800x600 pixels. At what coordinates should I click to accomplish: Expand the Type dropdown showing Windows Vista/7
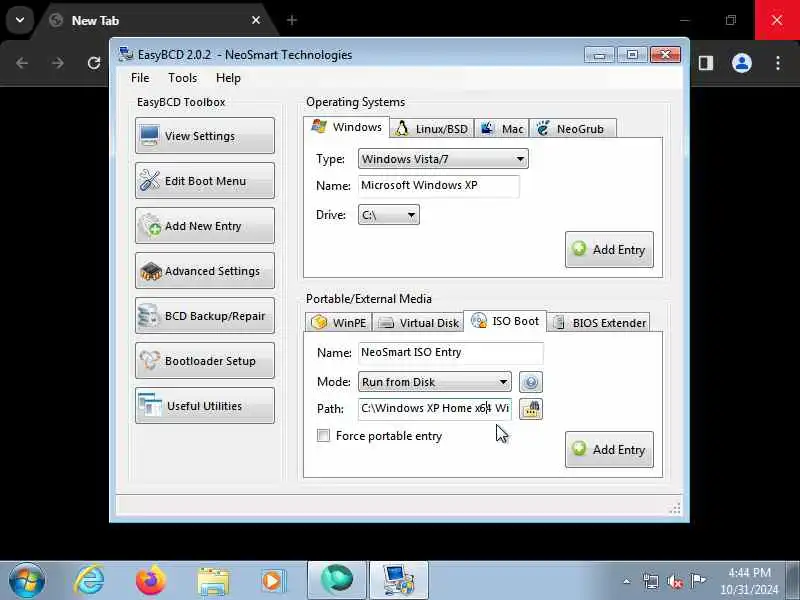pos(443,159)
